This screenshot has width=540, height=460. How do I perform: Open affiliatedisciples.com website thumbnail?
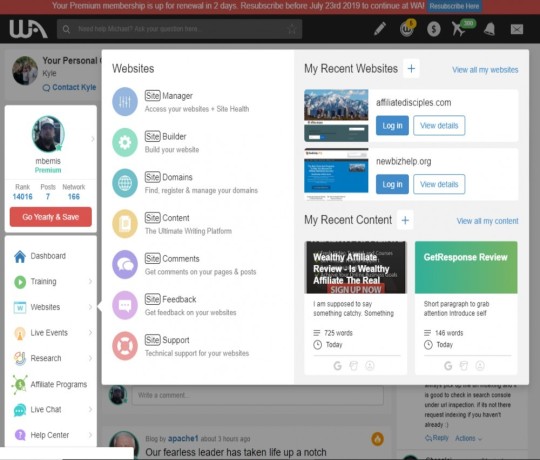point(336,116)
